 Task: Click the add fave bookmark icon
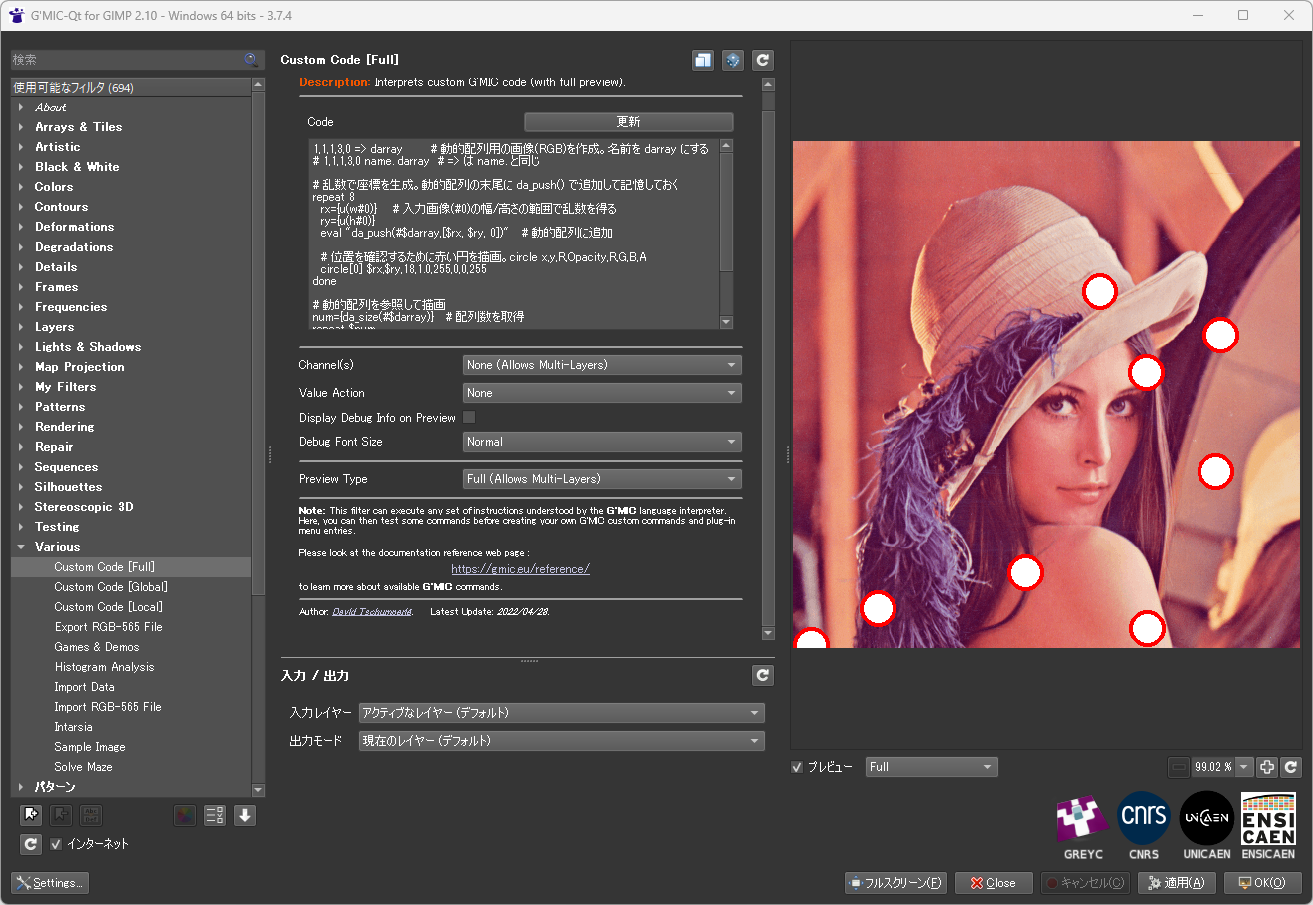pyautogui.click(x=31, y=815)
